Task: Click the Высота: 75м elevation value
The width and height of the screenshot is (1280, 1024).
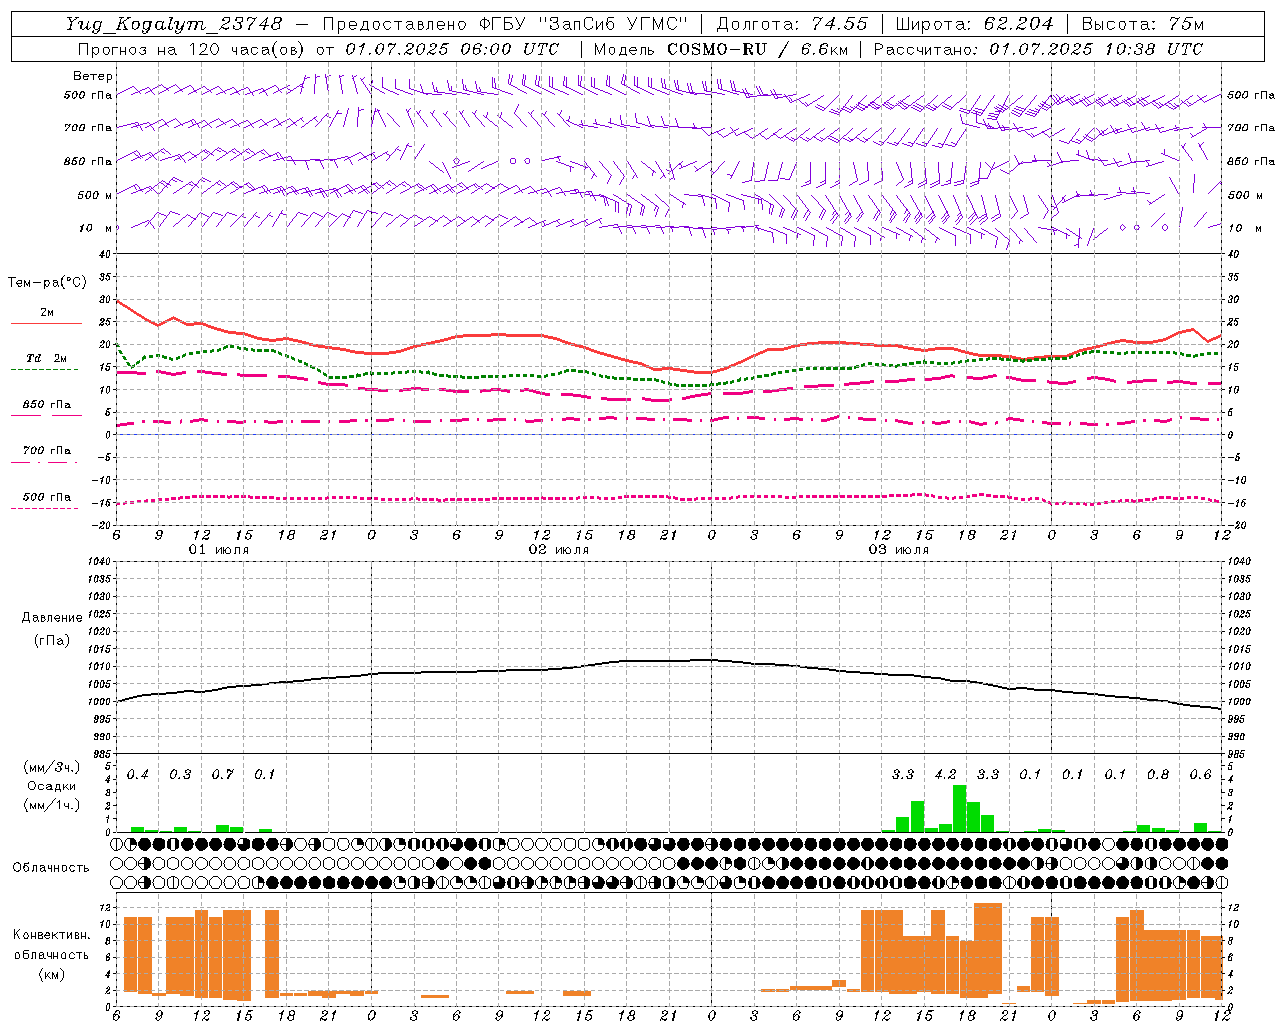Action: [x=1143, y=24]
